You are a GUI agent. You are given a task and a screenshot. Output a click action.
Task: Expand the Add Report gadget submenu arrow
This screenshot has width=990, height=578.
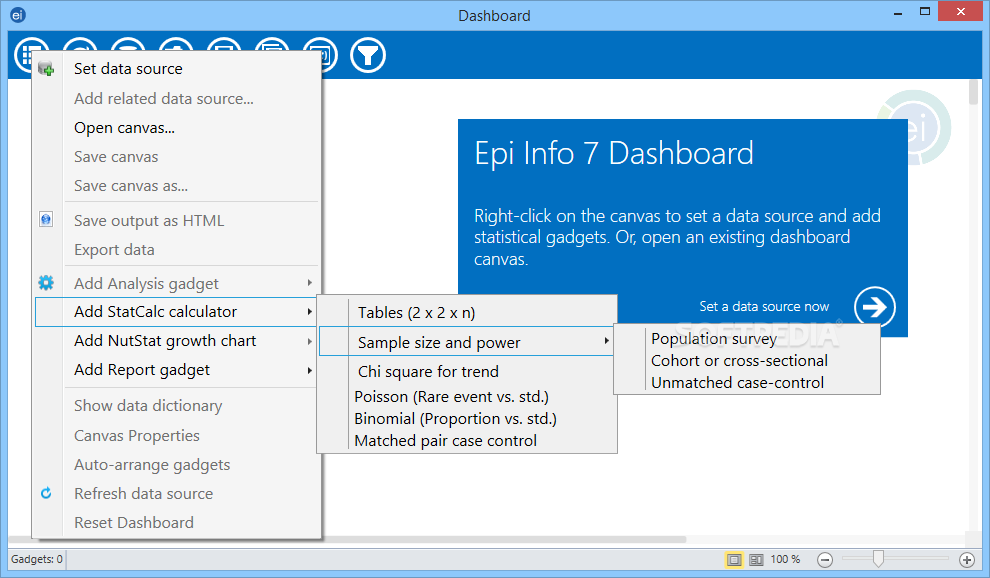pos(309,370)
